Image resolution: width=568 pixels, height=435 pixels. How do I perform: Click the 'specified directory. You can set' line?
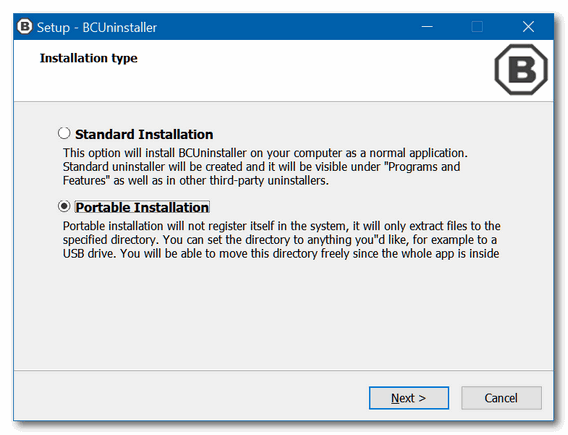(280, 240)
